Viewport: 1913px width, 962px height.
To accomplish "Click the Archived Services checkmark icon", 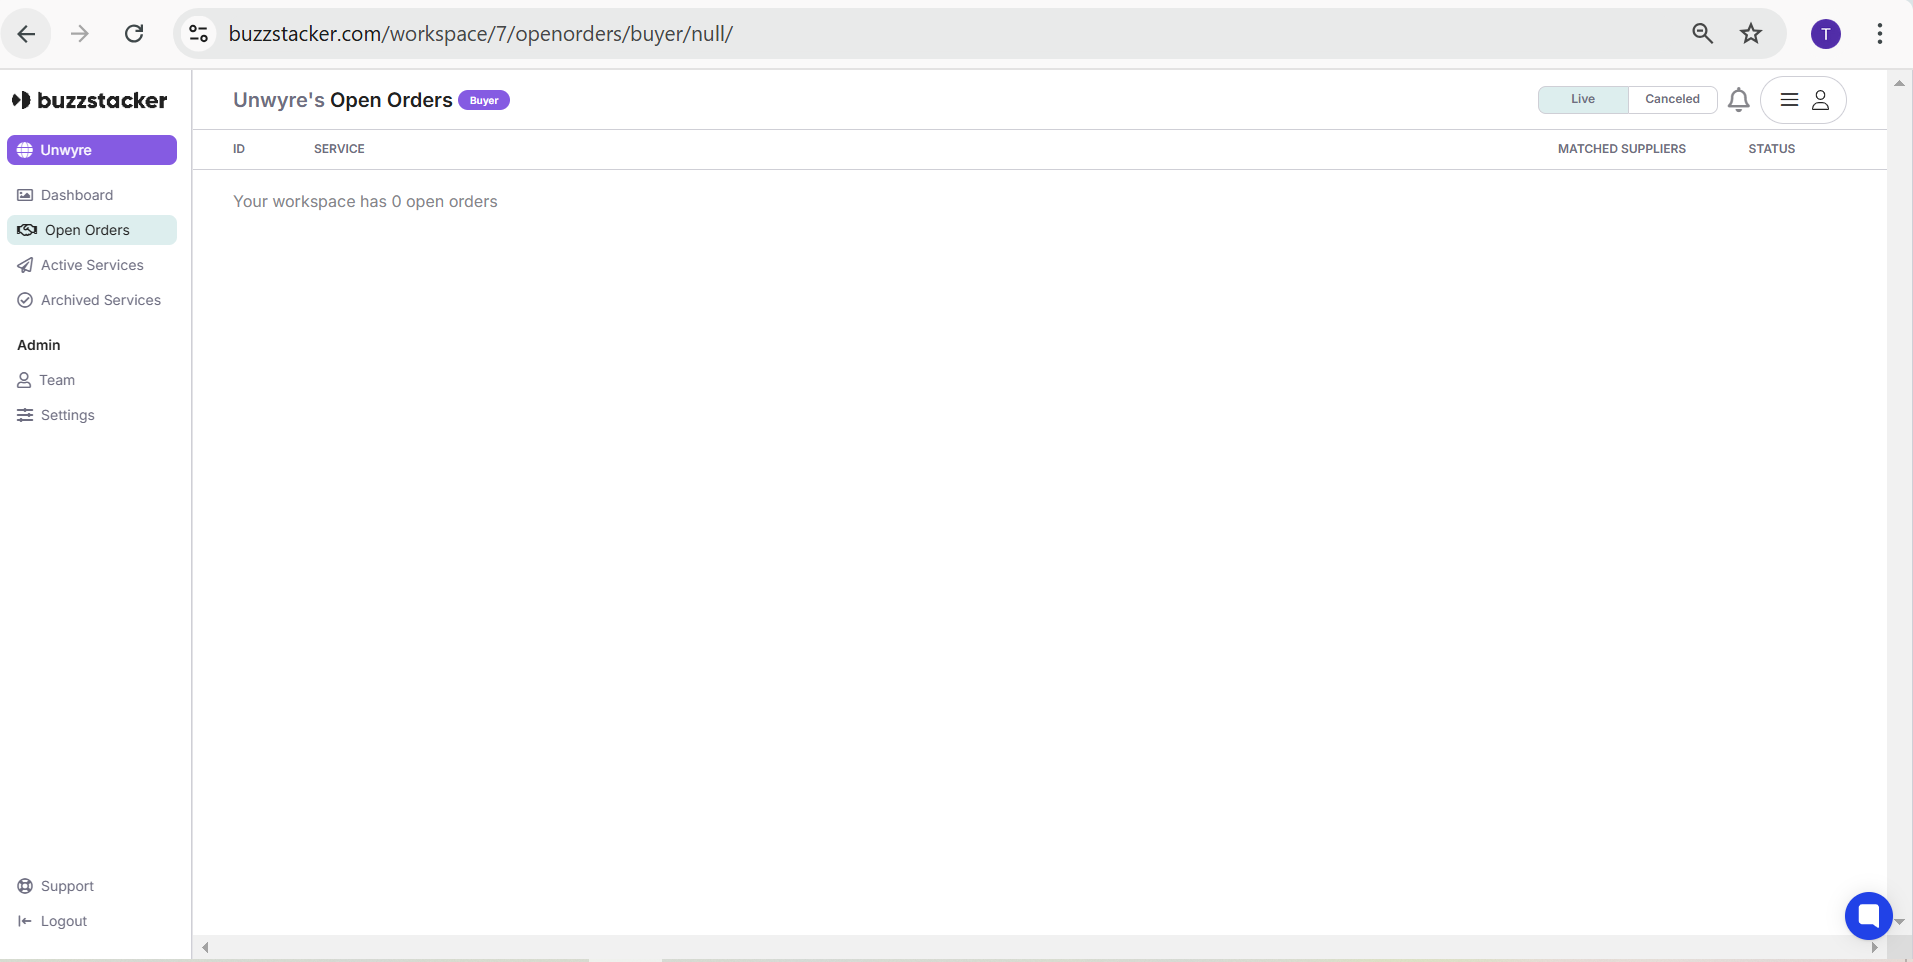I will point(25,300).
